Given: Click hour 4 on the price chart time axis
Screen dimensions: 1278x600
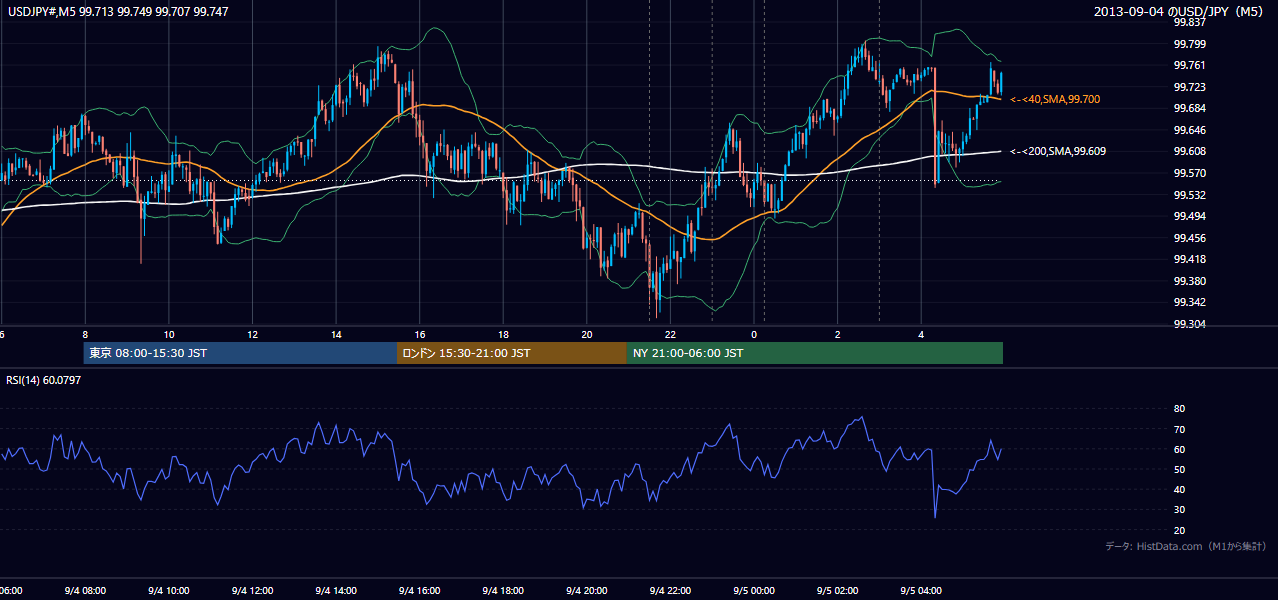Looking at the screenshot, I should tap(921, 335).
